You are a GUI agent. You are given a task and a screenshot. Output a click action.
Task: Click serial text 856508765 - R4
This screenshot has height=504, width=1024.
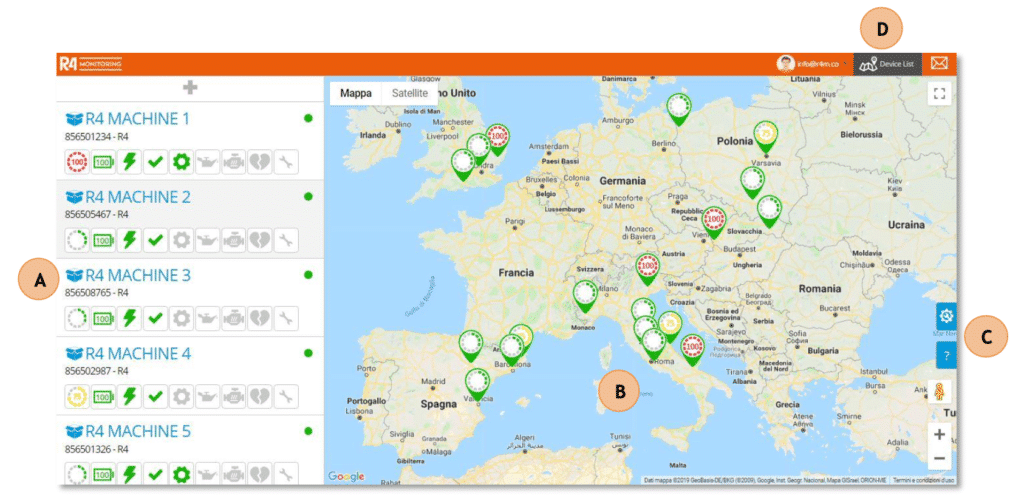coord(97,292)
